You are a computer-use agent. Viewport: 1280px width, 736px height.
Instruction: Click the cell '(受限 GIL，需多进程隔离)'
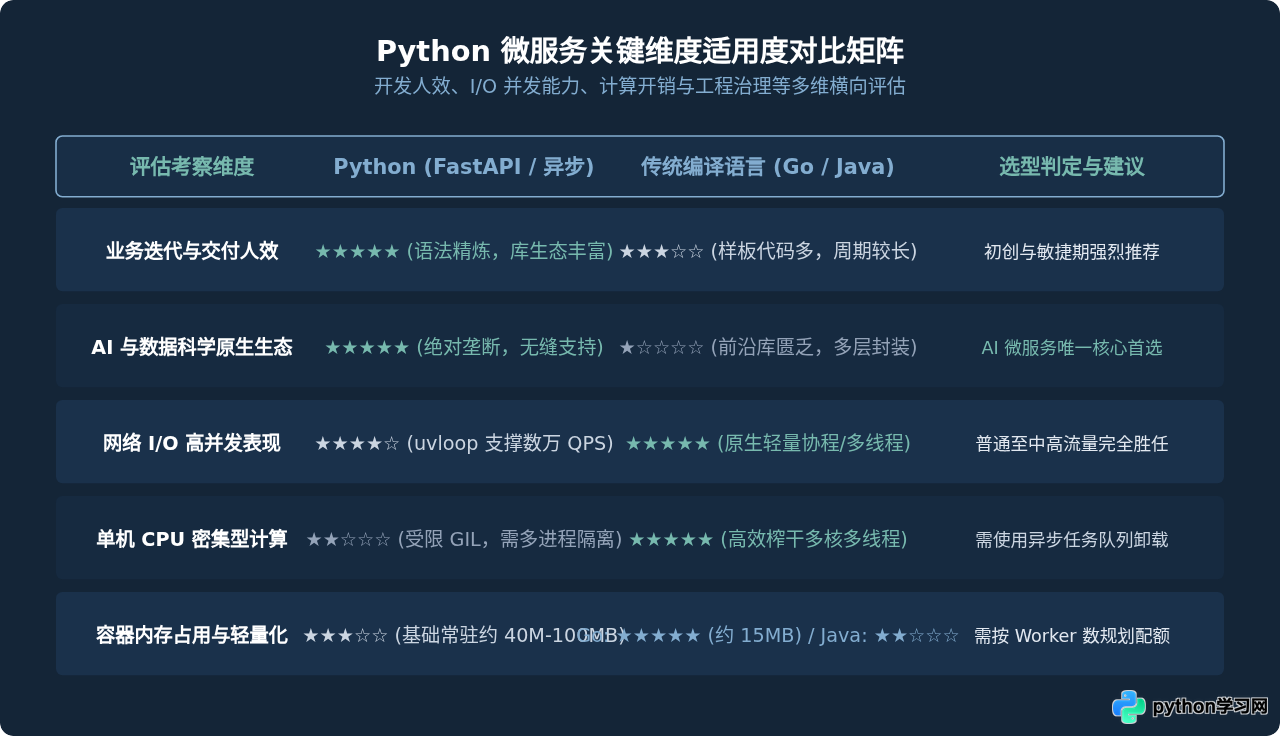[x=510, y=539]
